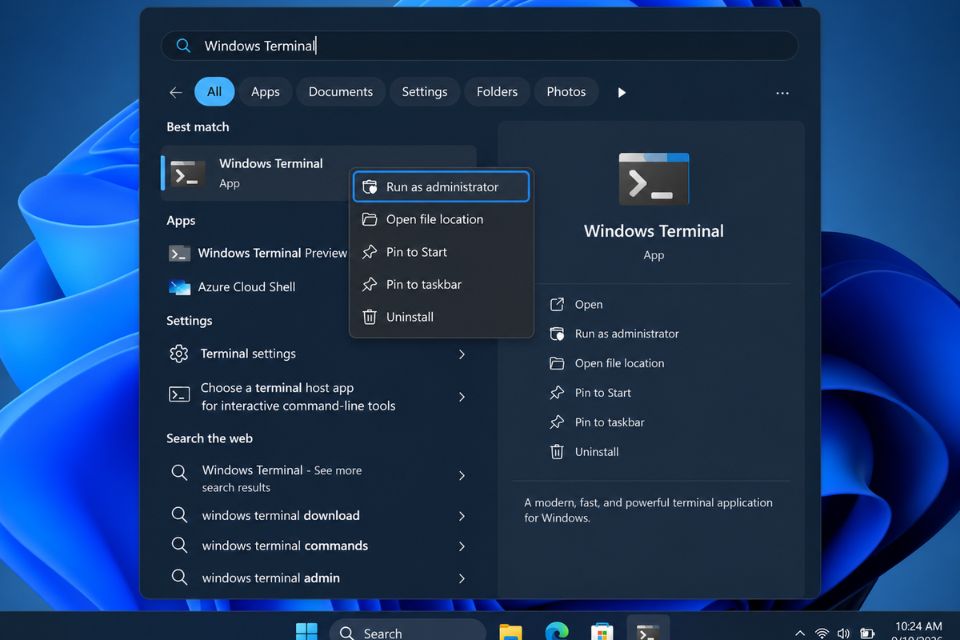Choose Pin to Start in context menu
The image size is (960, 640).
(441, 252)
